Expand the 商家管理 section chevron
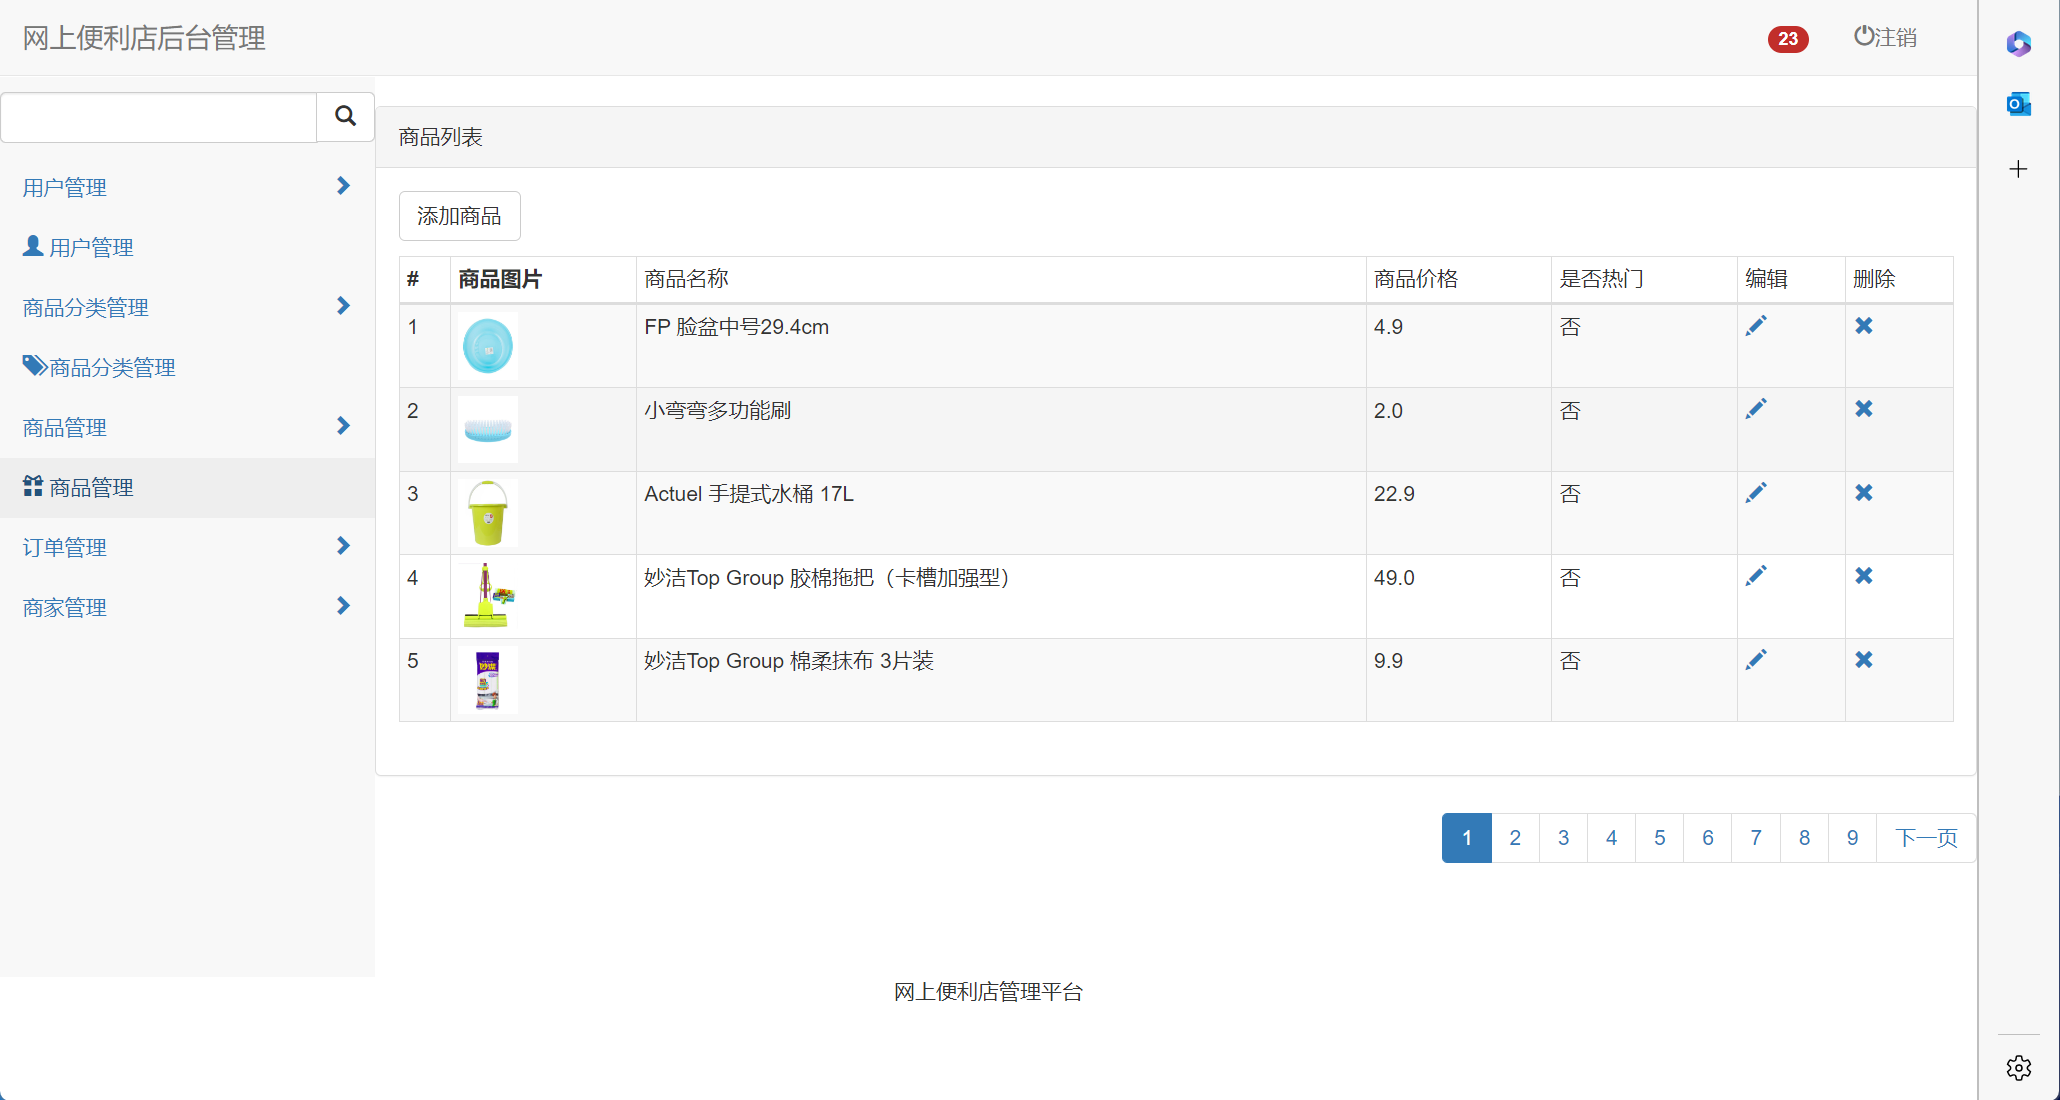2060x1100 pixels. click(x=343, y=606)
